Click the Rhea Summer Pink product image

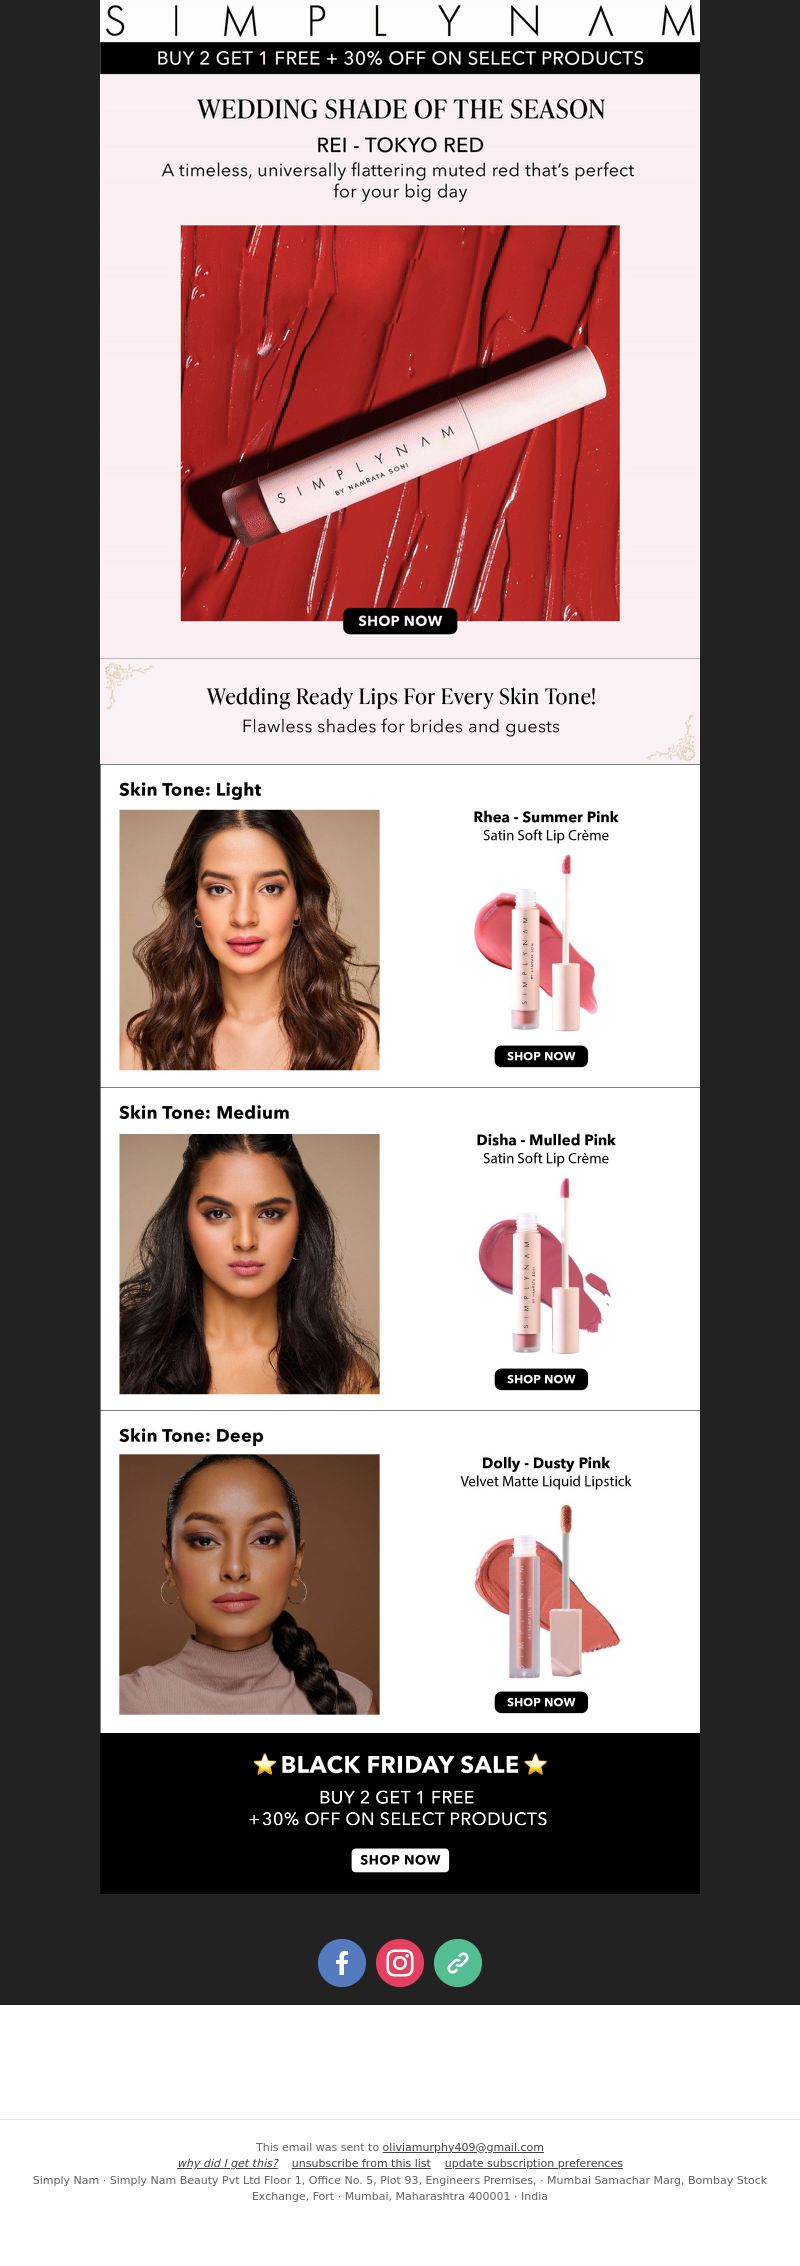[541, 942]
